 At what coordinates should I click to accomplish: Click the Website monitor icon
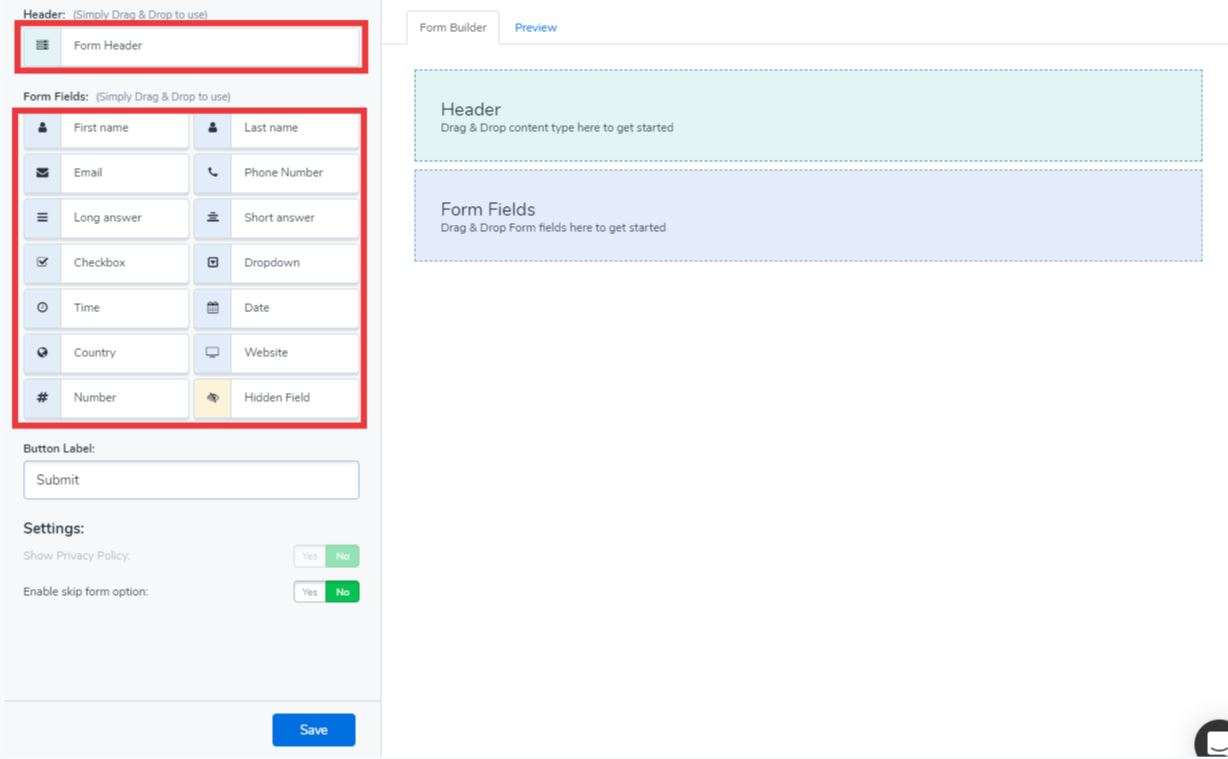click(x=212, y=353)
